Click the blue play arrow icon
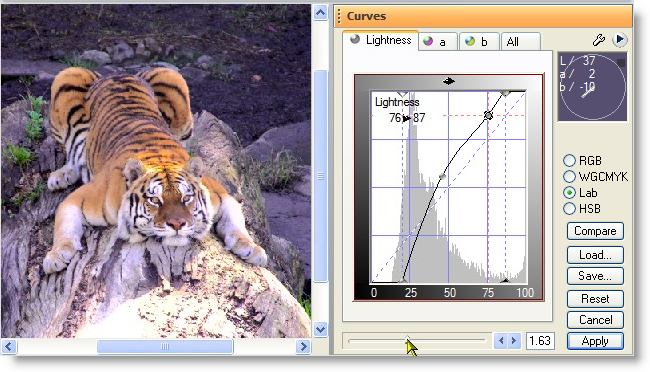This screenshot has width=650, height=372. (620, 40)
